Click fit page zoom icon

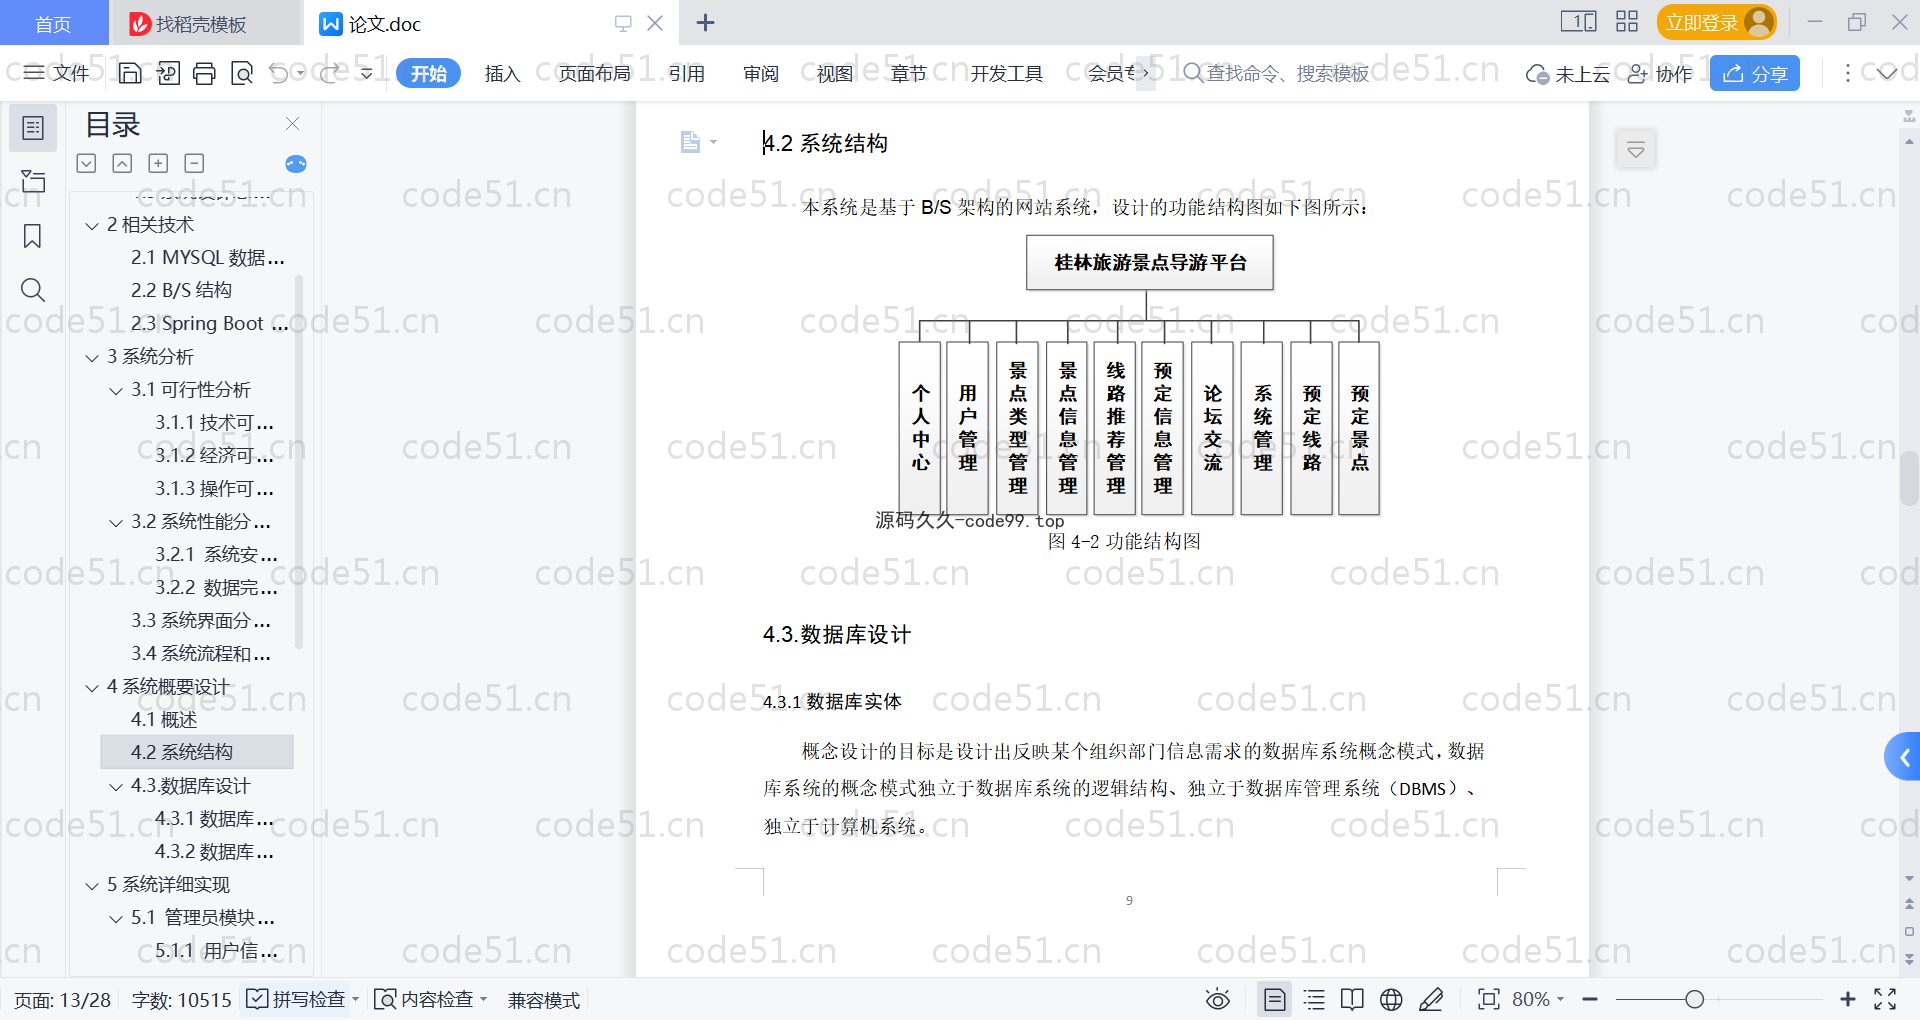[x=1489, y=999]
